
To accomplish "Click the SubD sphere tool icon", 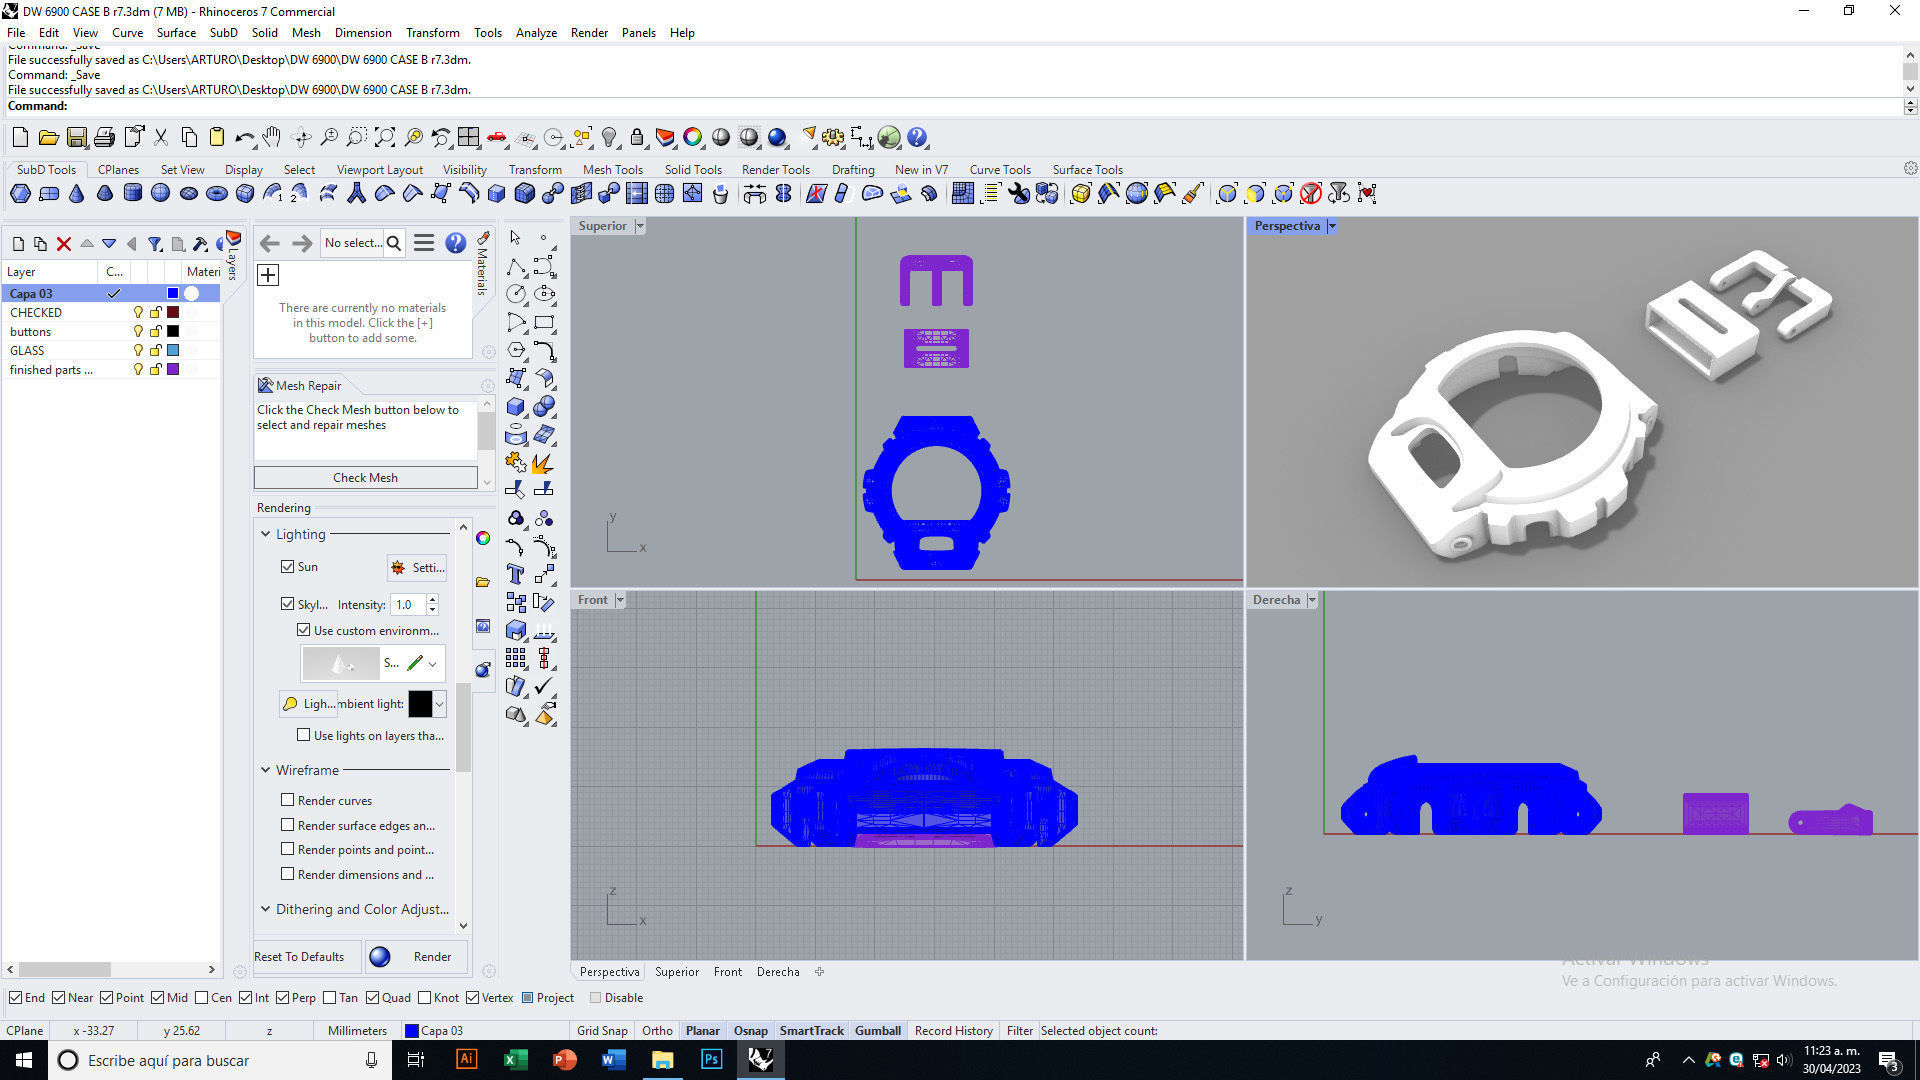I will (x=160, y=194).
